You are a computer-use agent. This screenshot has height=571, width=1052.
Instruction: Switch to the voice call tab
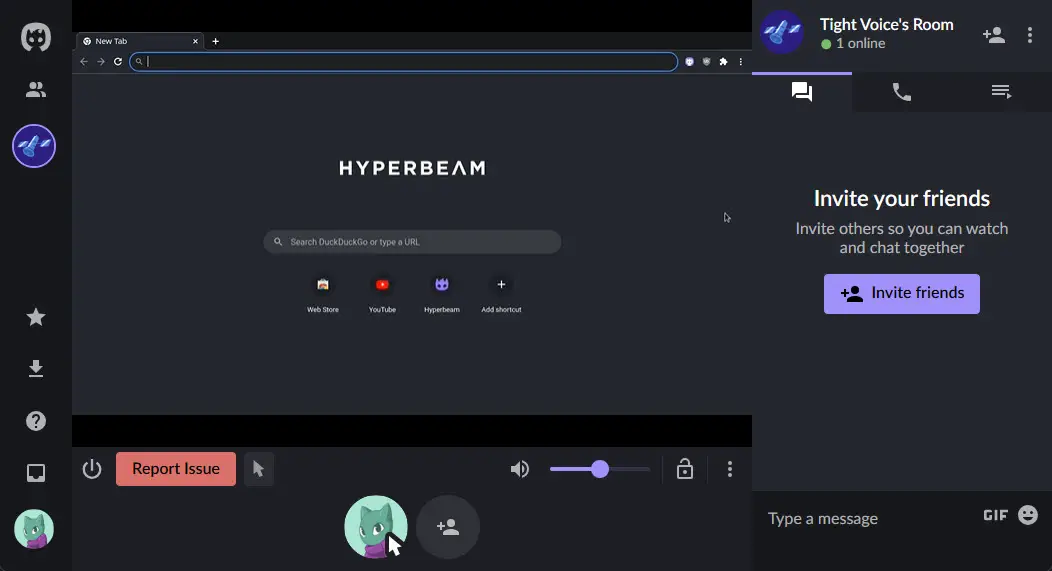(902, 92)
